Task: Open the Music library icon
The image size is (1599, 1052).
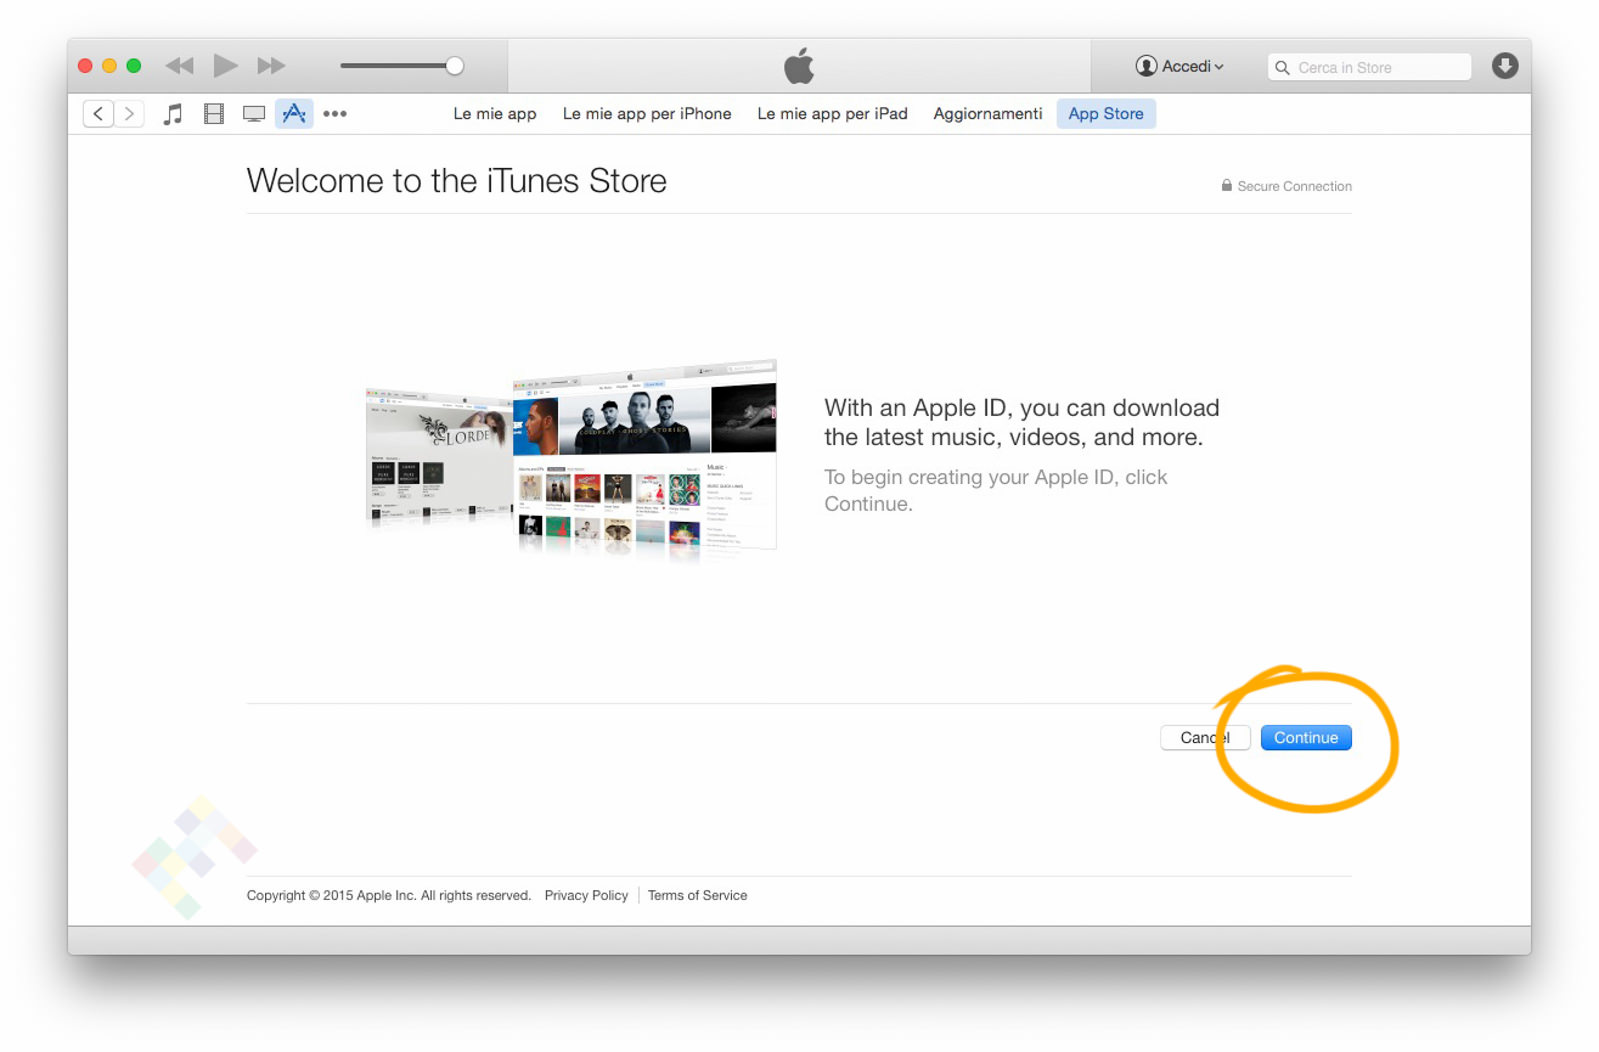Action: pos(173,114)
